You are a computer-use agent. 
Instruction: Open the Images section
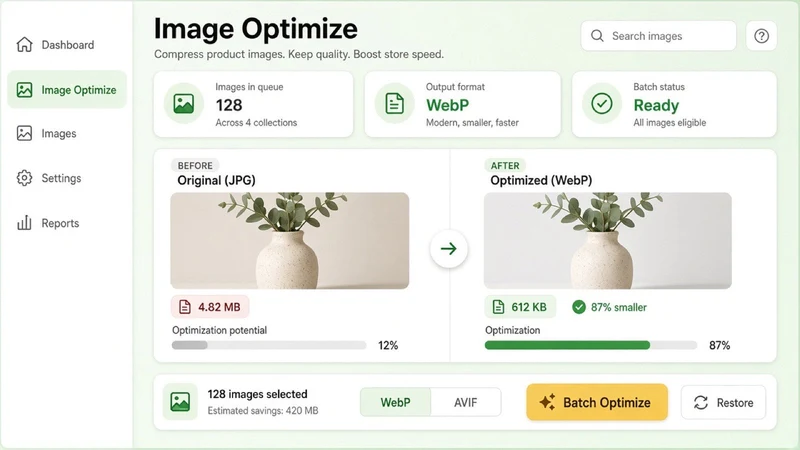click(67, 133)
